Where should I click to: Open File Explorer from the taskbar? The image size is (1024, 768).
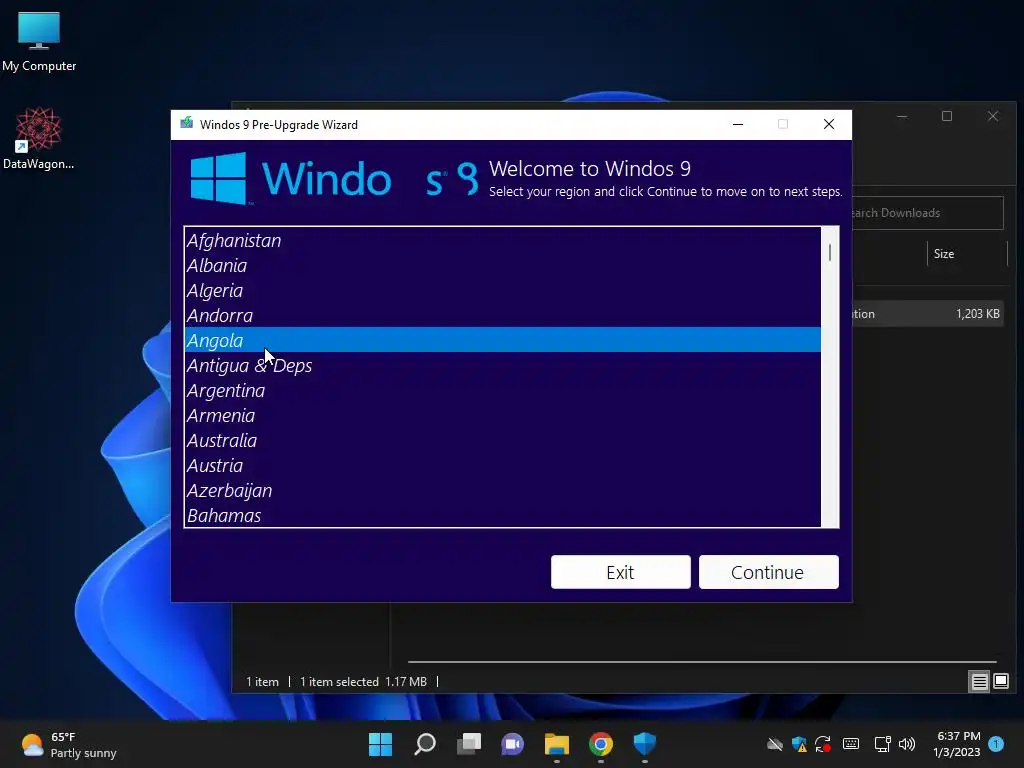click(x=556, y=744)
